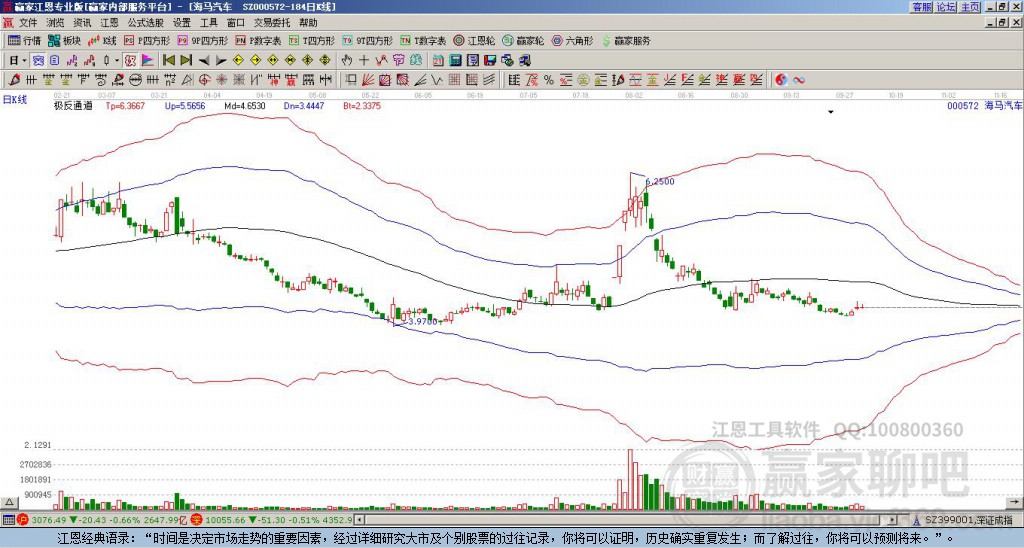The image size is (1024, 548).
Task: Click the grid icon in status bar
Action: pos(8,520)
